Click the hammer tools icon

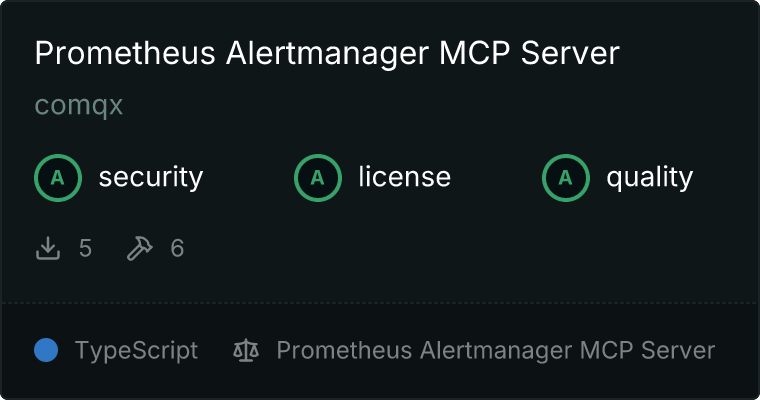pyautogui.click(x=140, y=248)
